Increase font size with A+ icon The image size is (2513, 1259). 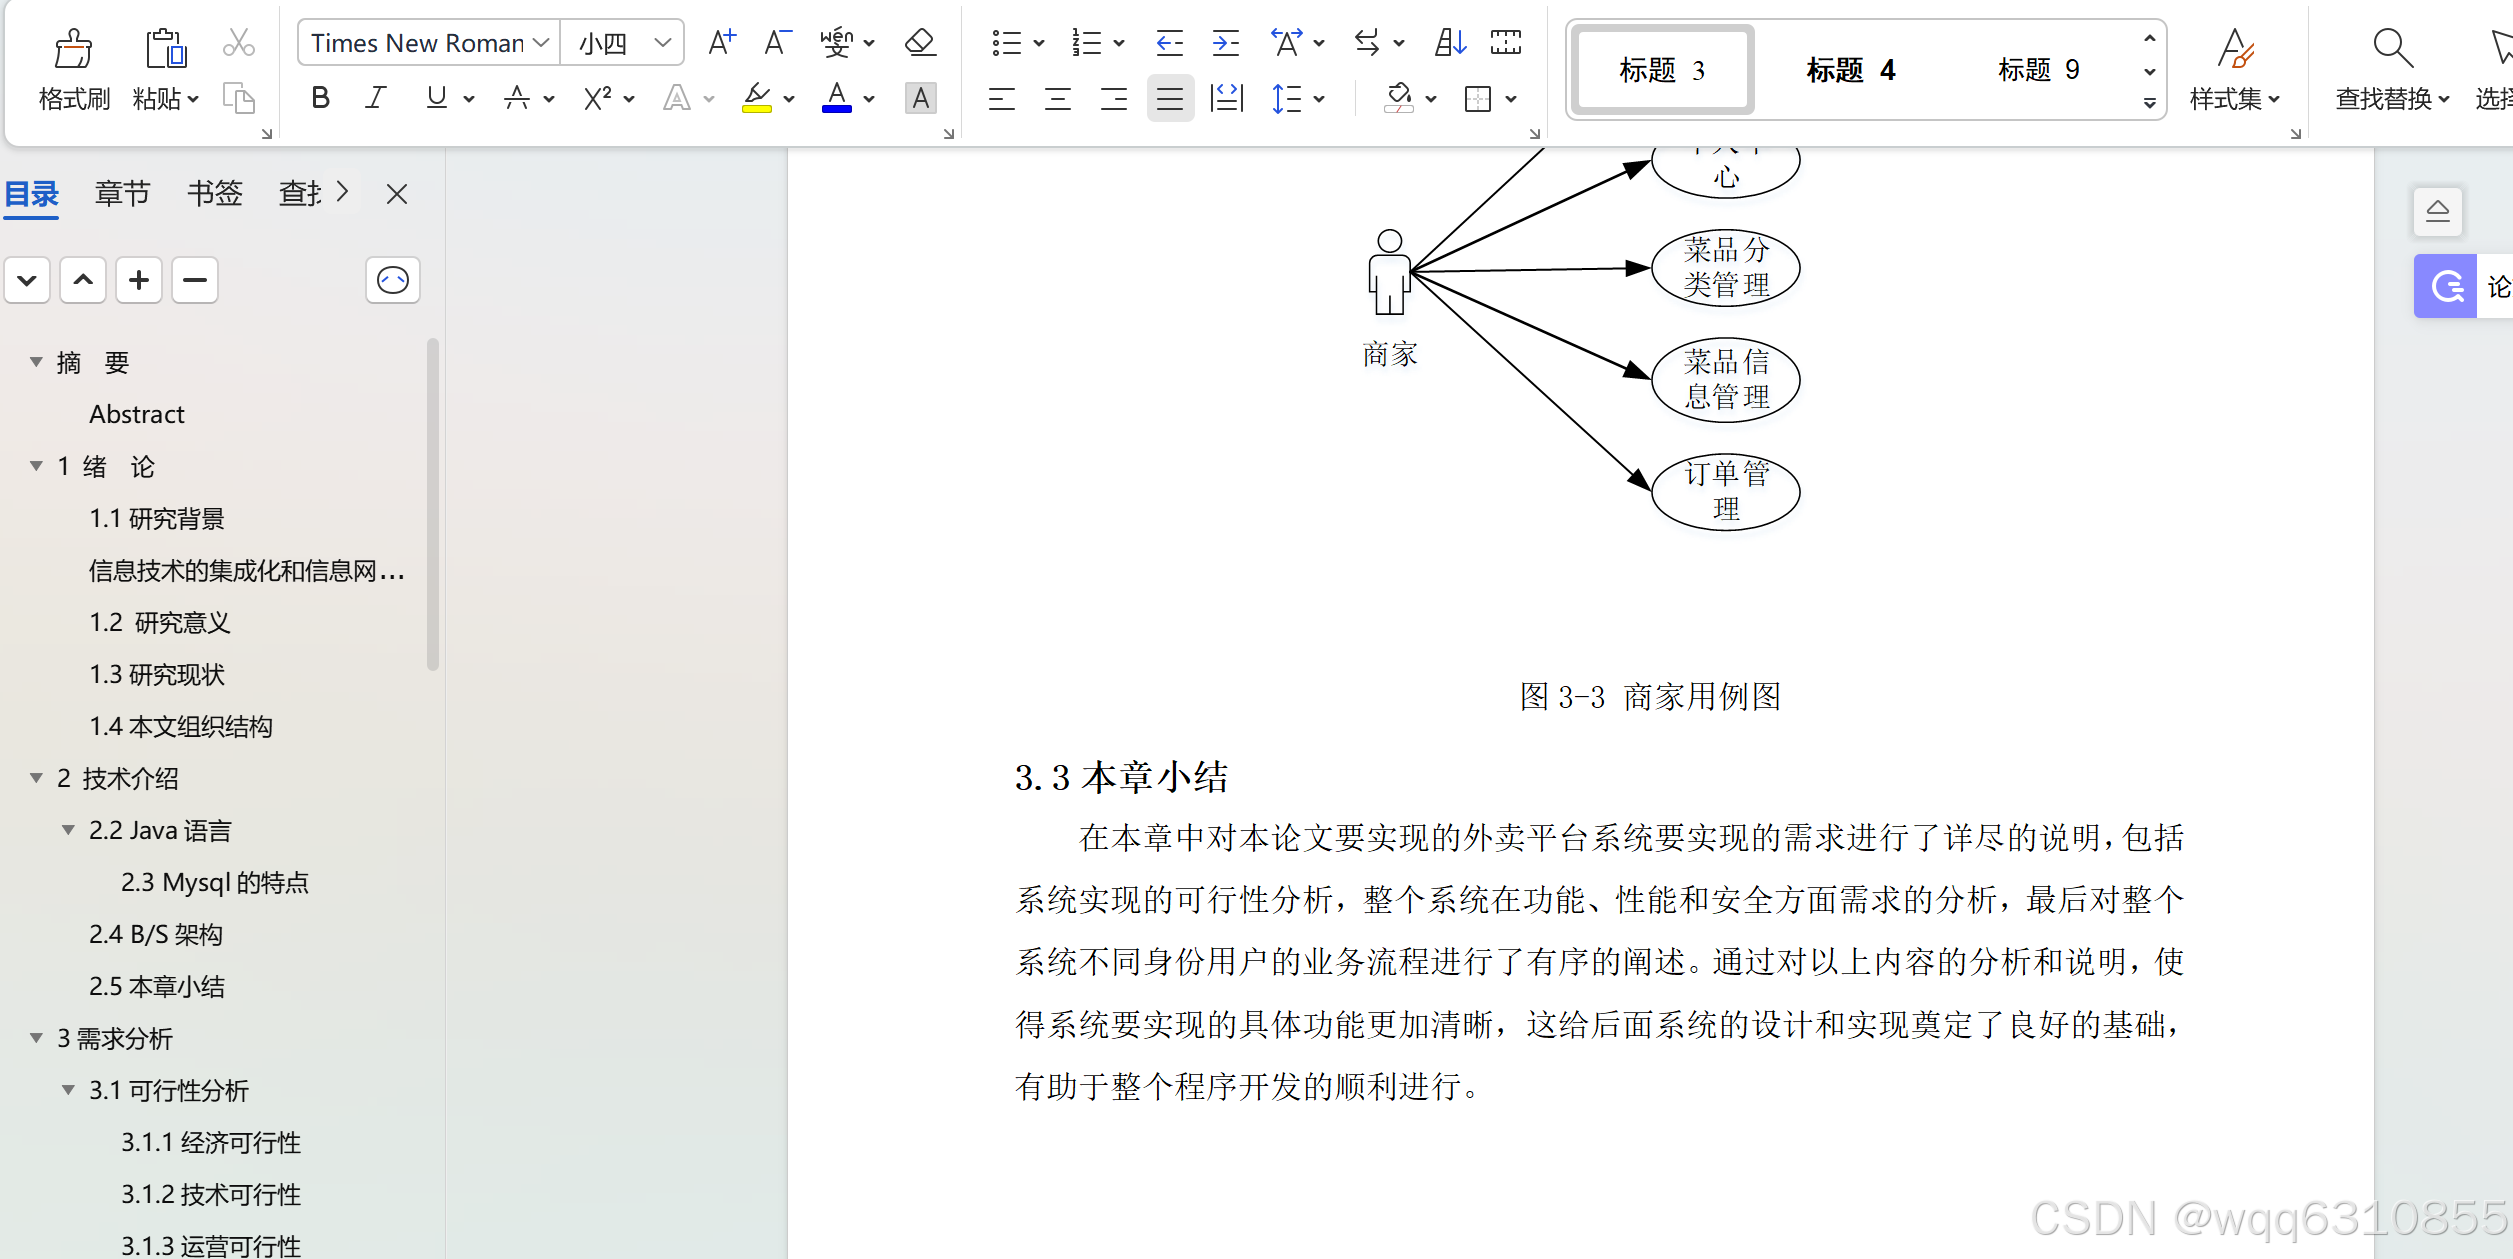point(721,42)
